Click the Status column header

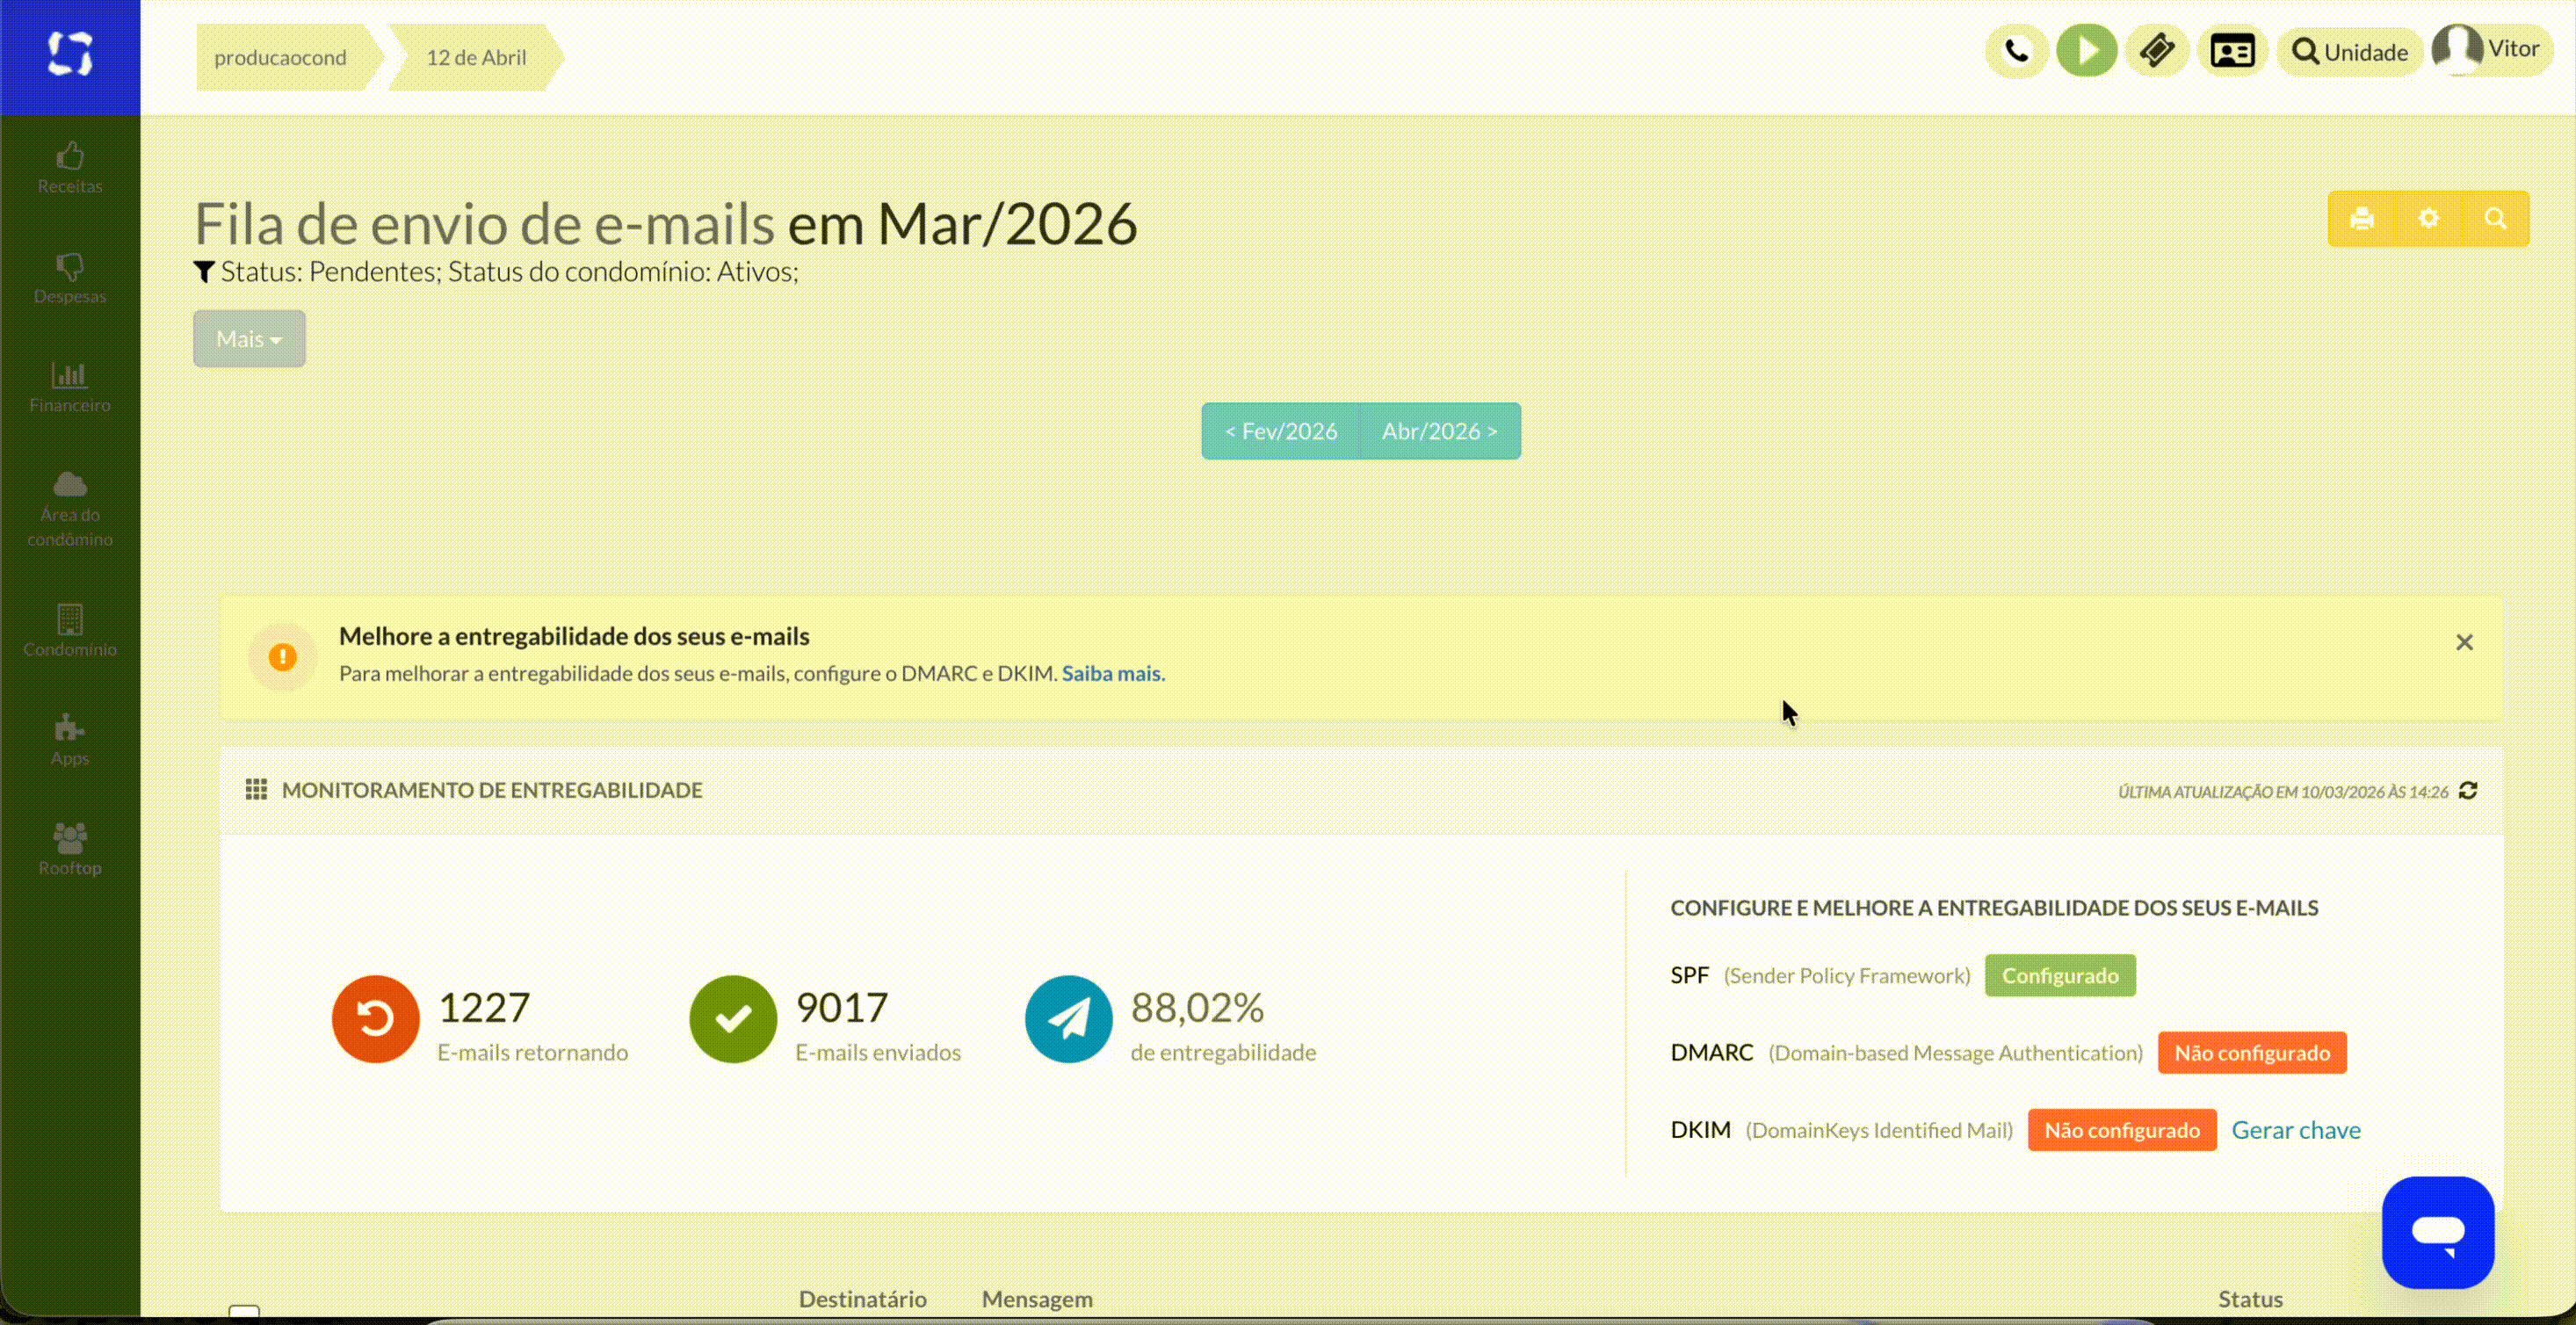coord(2250,1299)
